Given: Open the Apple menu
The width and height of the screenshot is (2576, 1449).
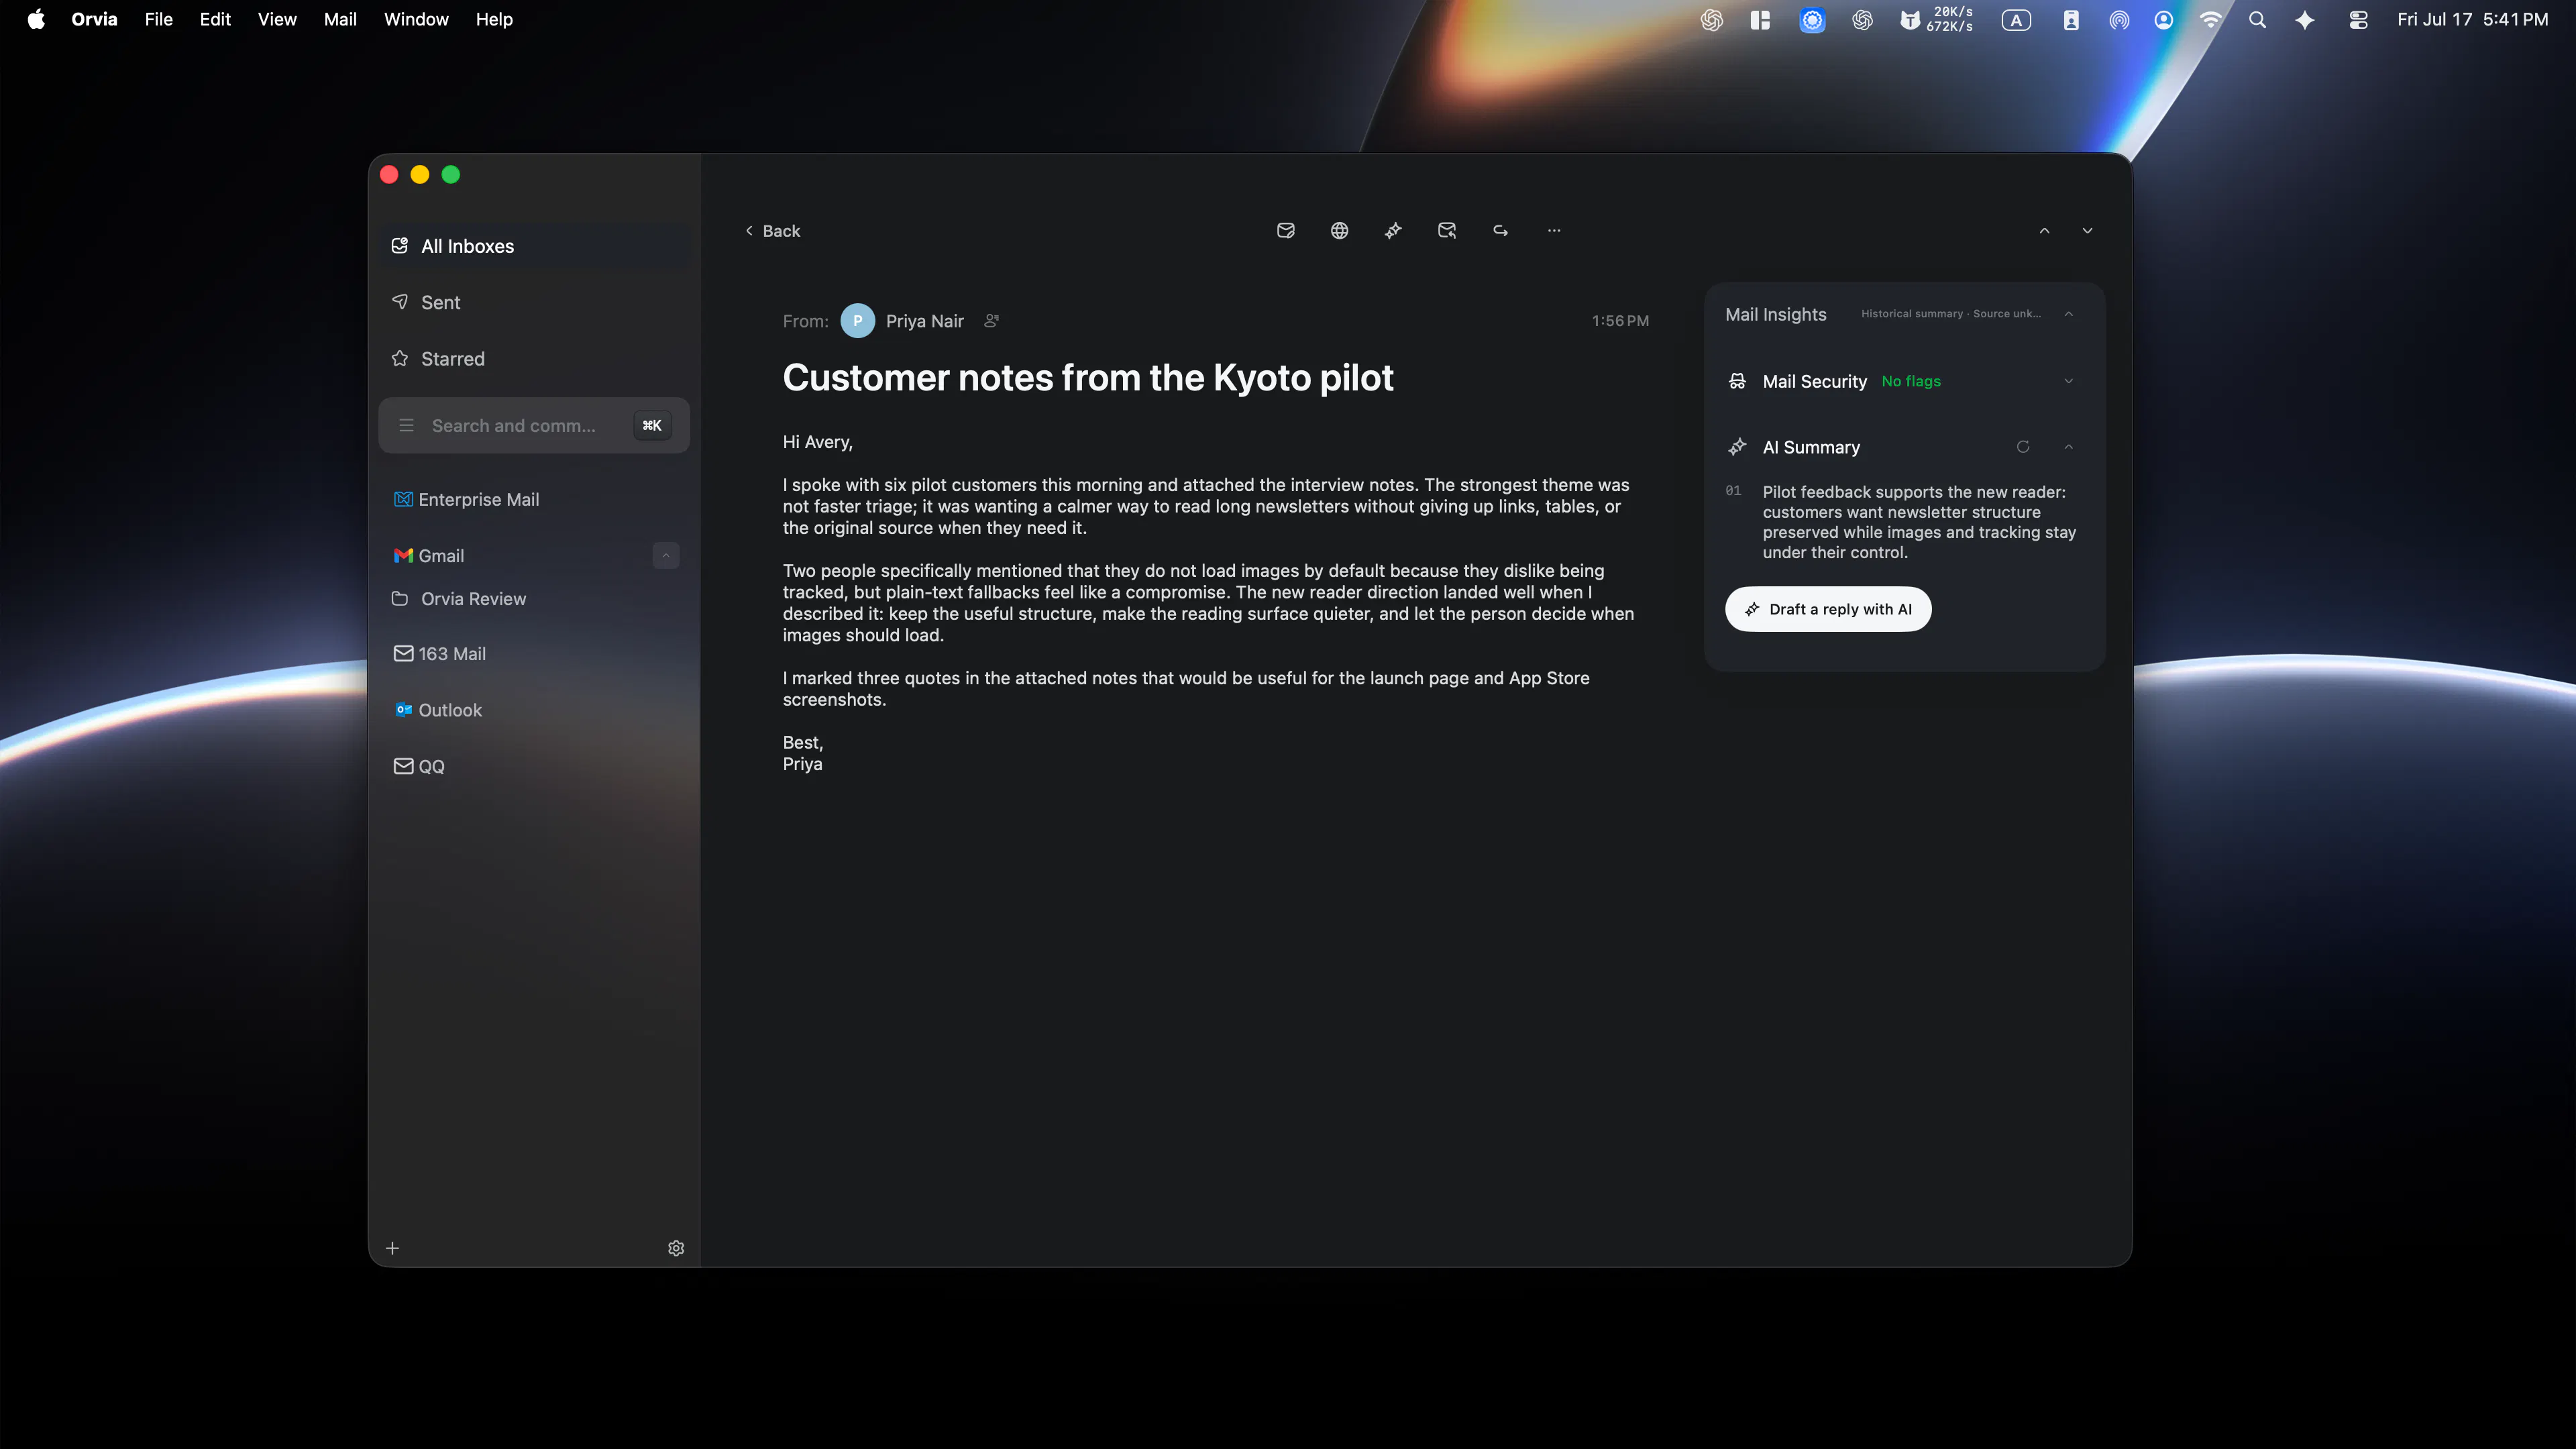Looking at the screenshot, I should 36,20.
